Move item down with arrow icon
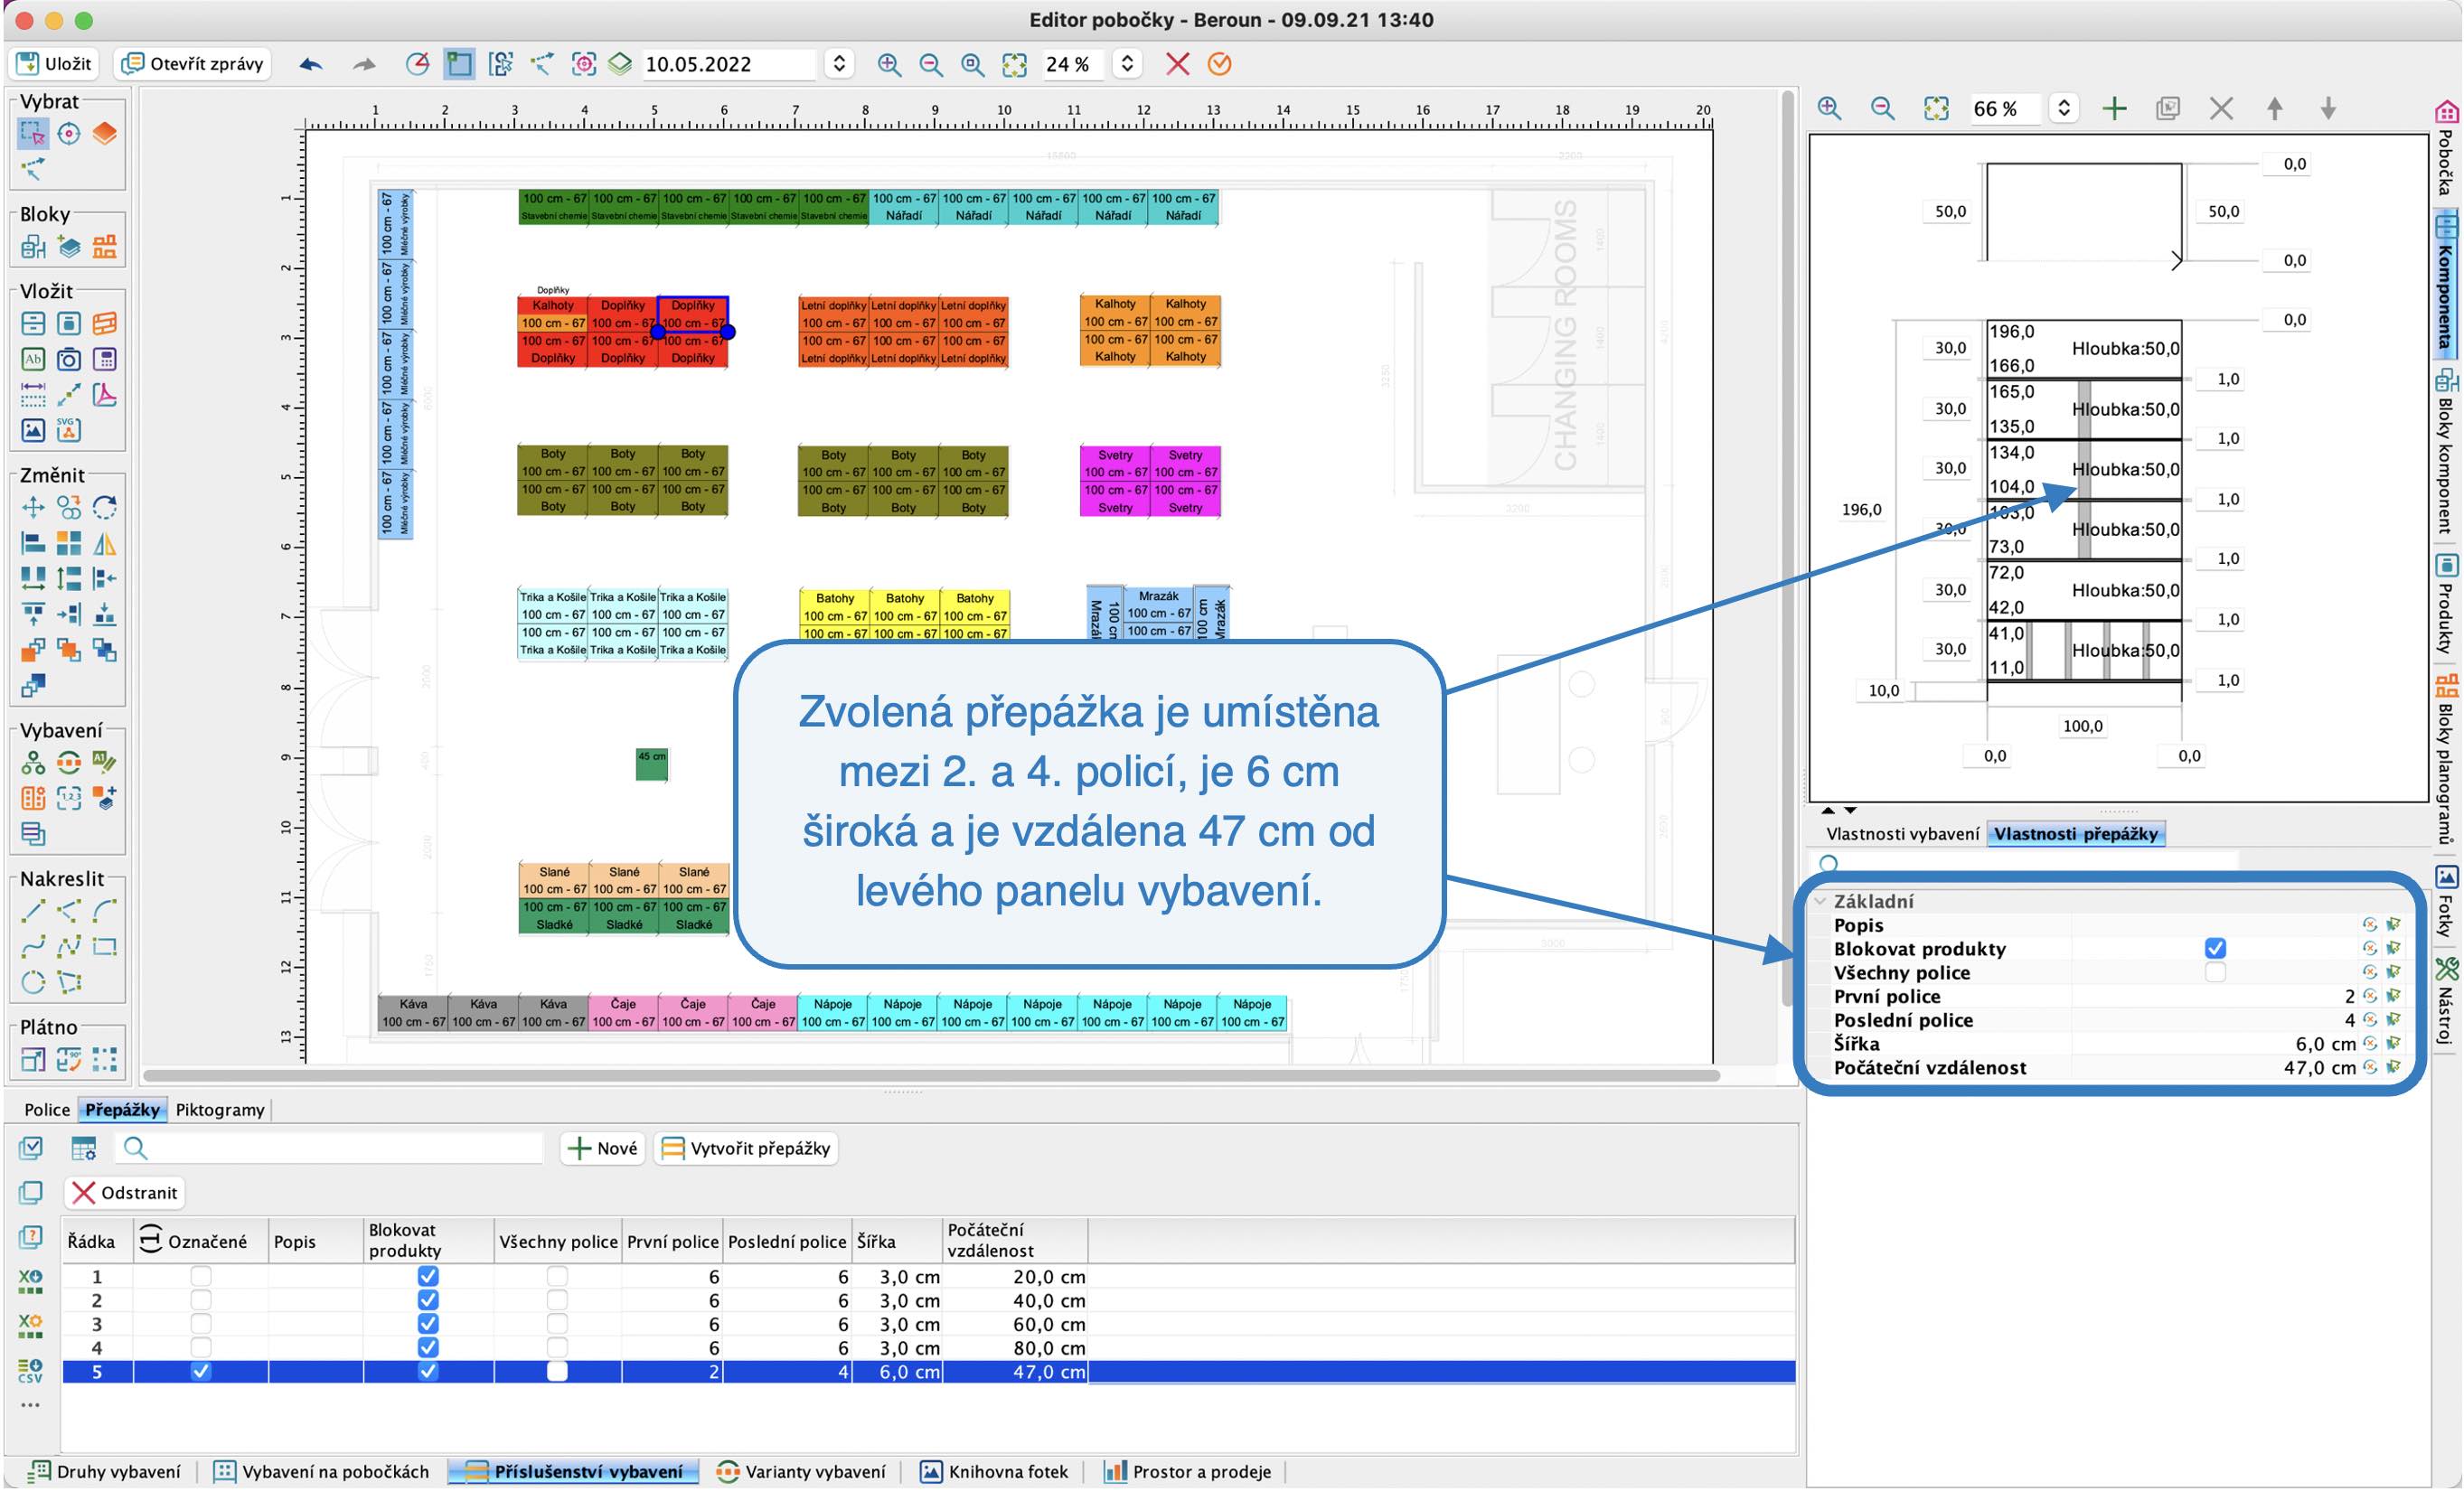2464x1491 pixels. pos(2328,108)
